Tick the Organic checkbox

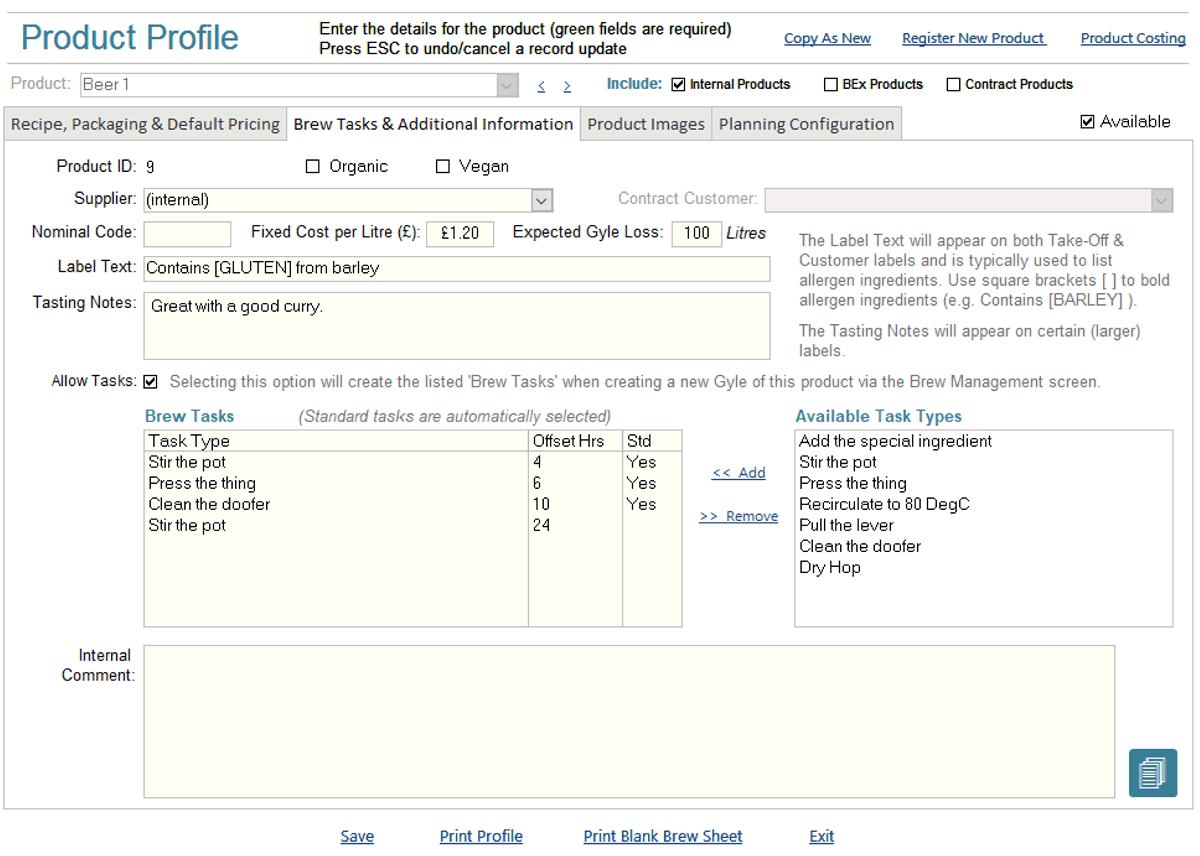click(x=313, y=167)
